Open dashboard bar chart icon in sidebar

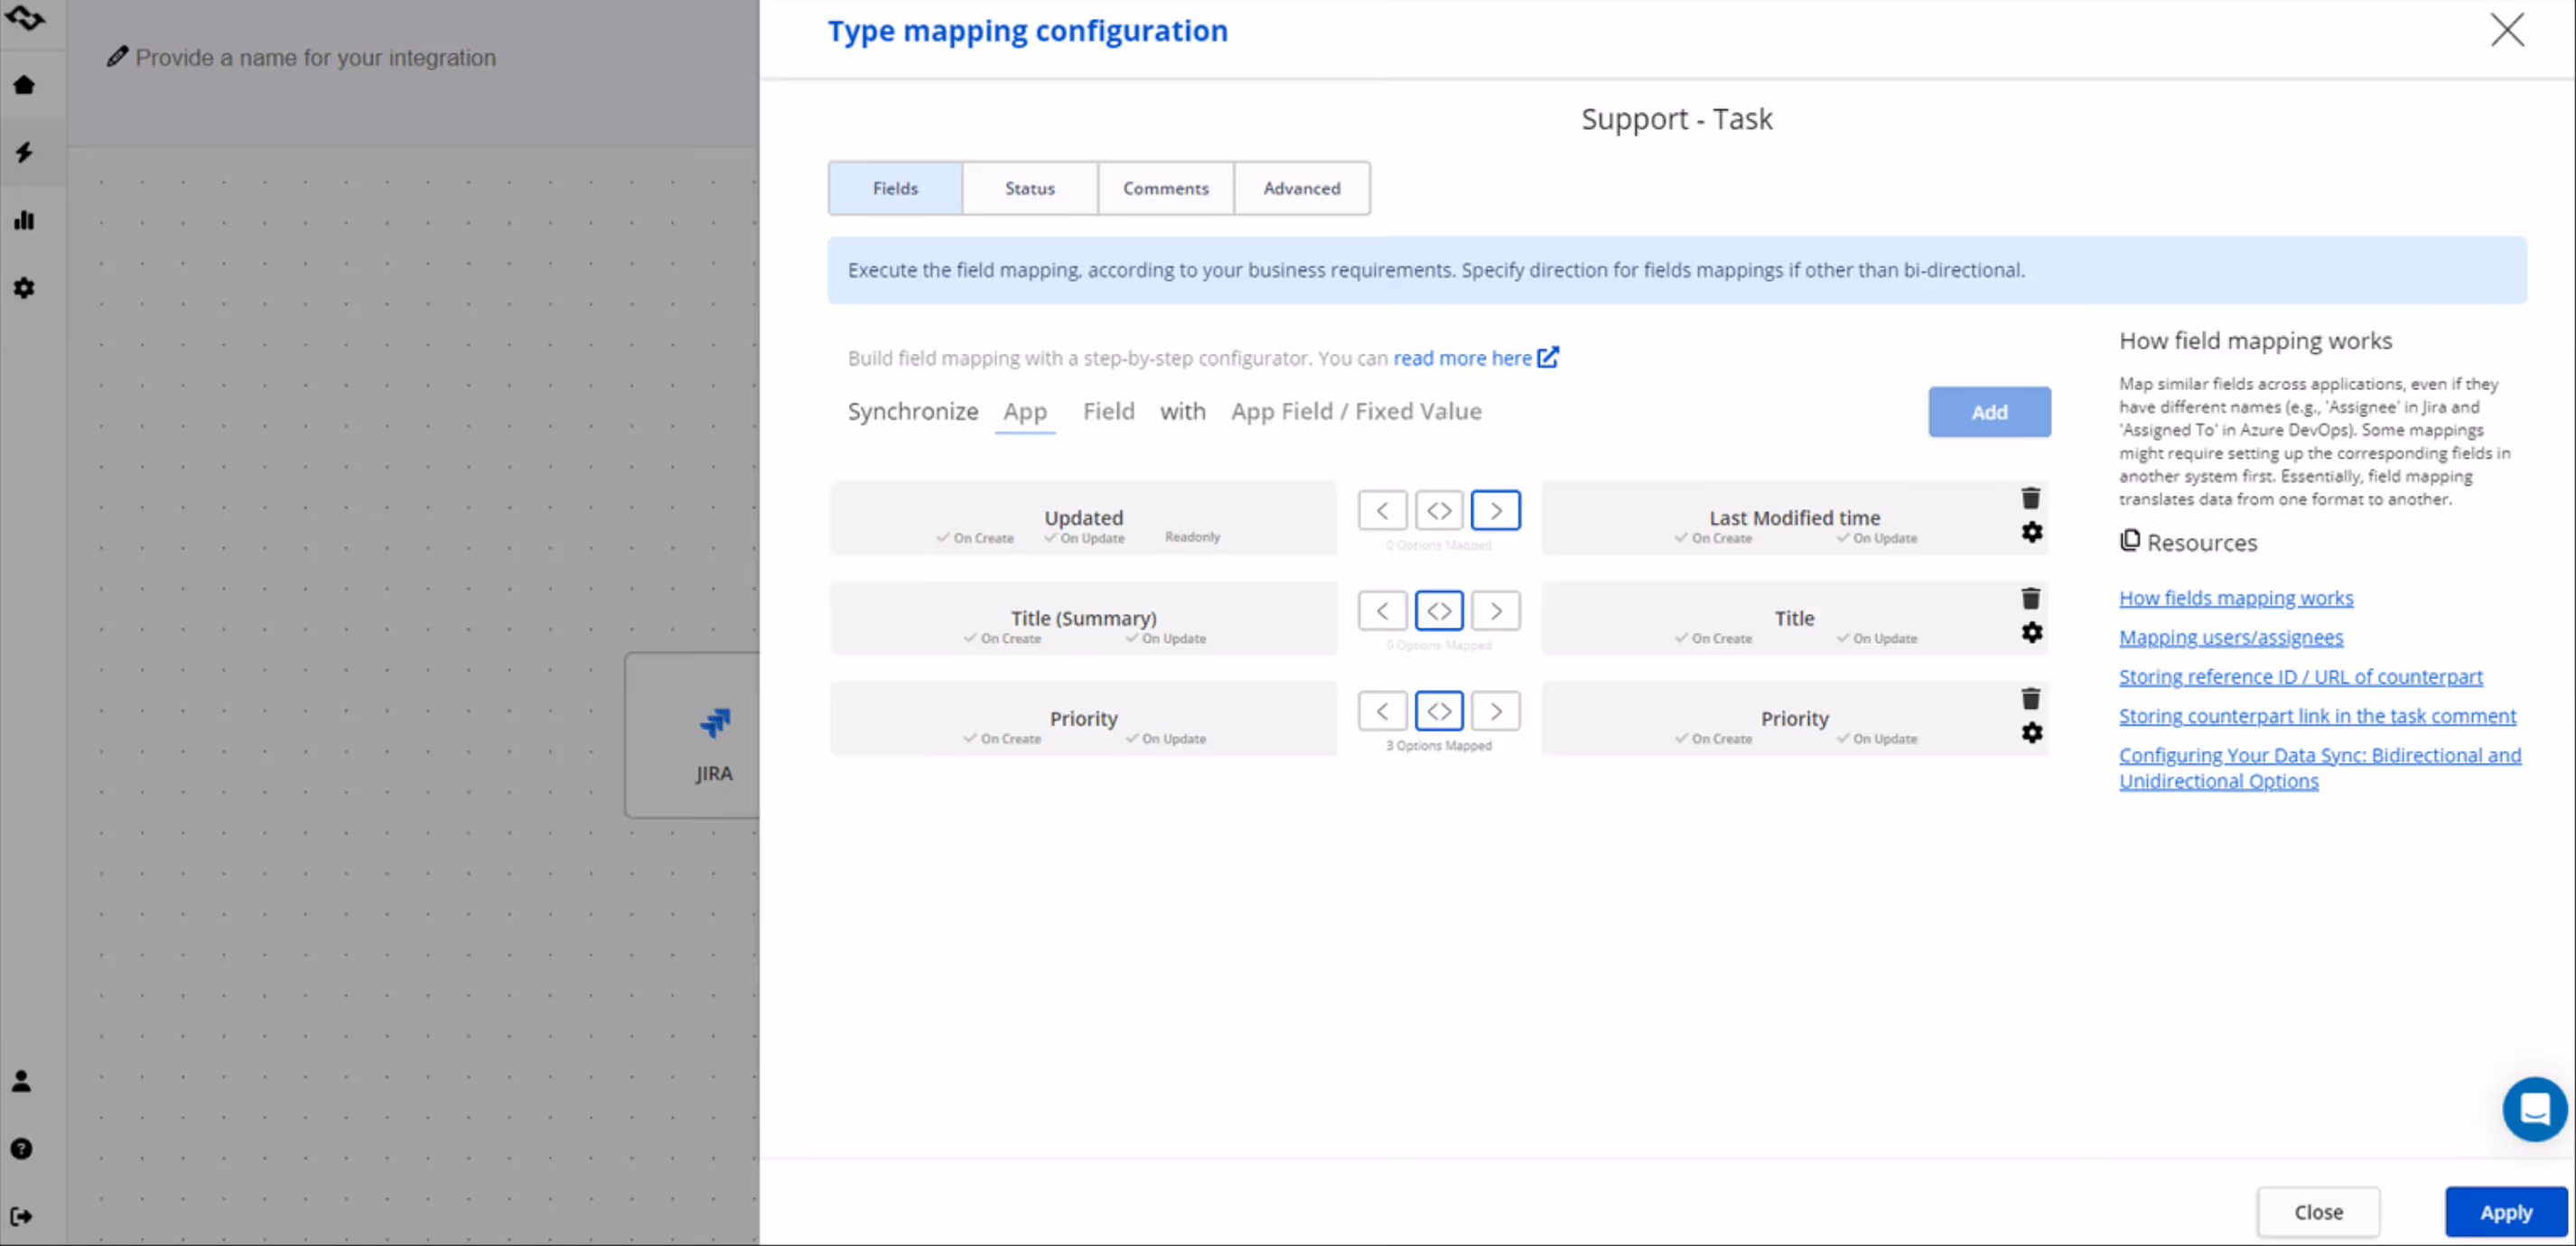(24, 220)
